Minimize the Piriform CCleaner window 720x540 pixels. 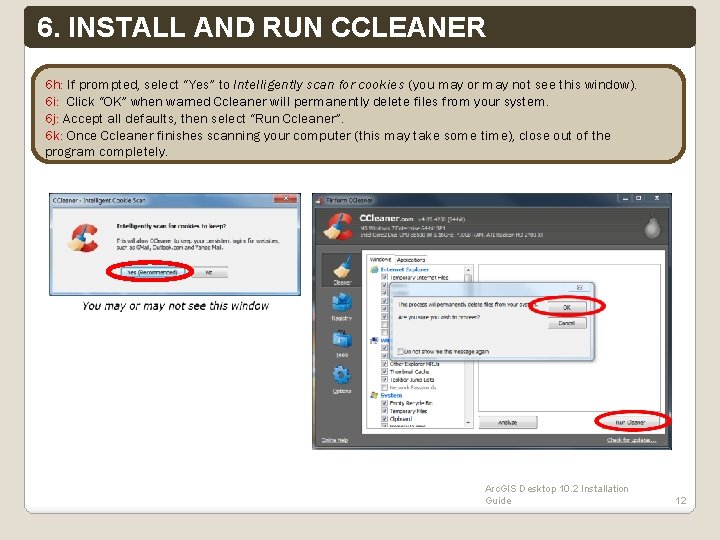624,198
